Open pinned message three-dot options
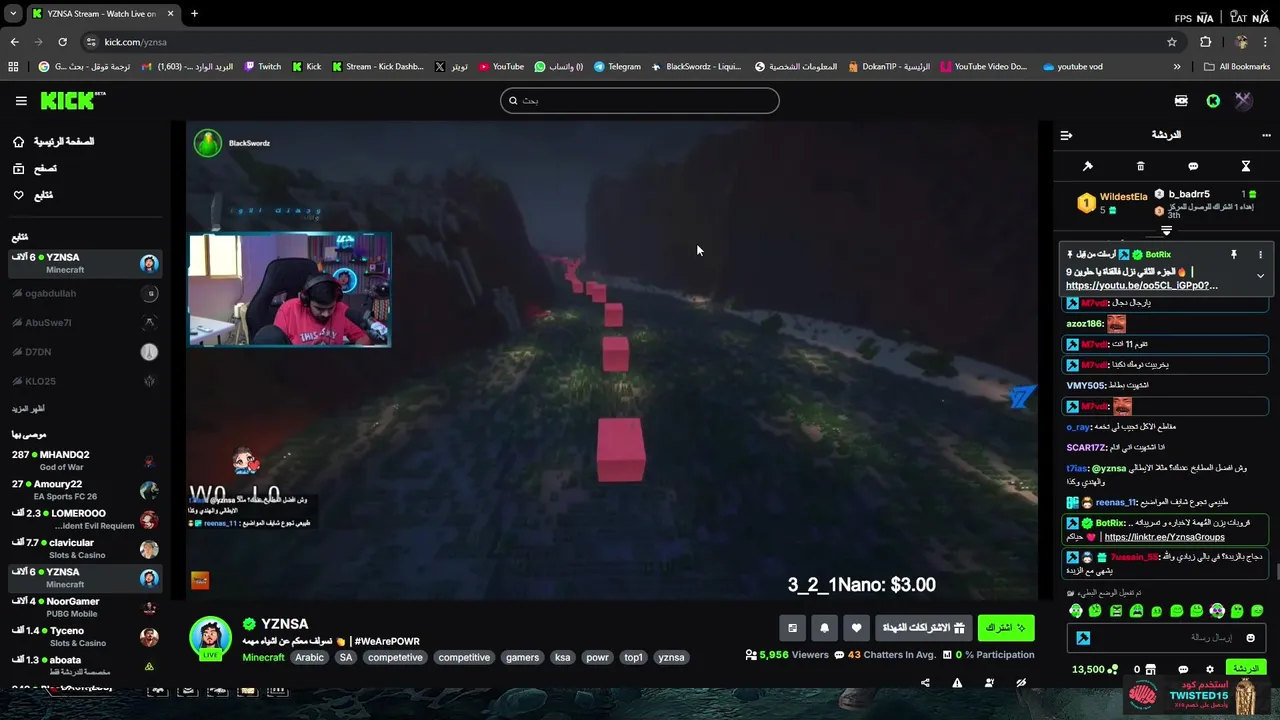 [x=1260, y=255]
